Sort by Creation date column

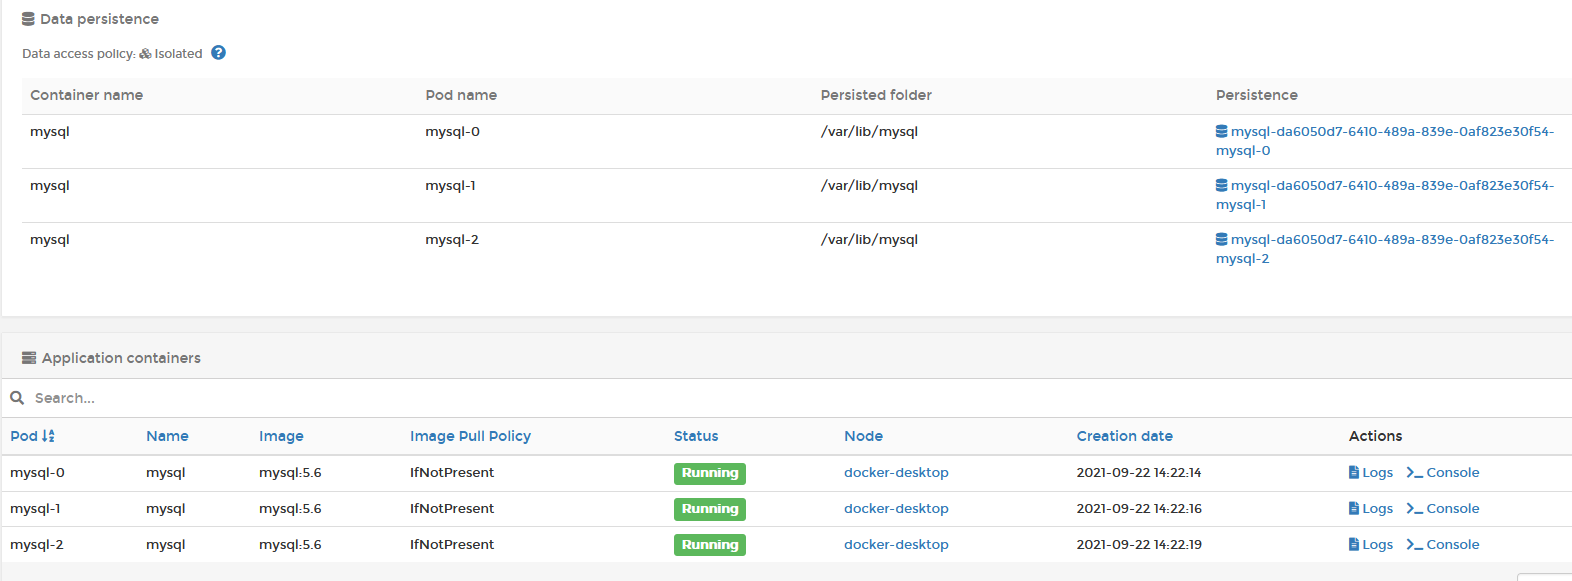1124,436
